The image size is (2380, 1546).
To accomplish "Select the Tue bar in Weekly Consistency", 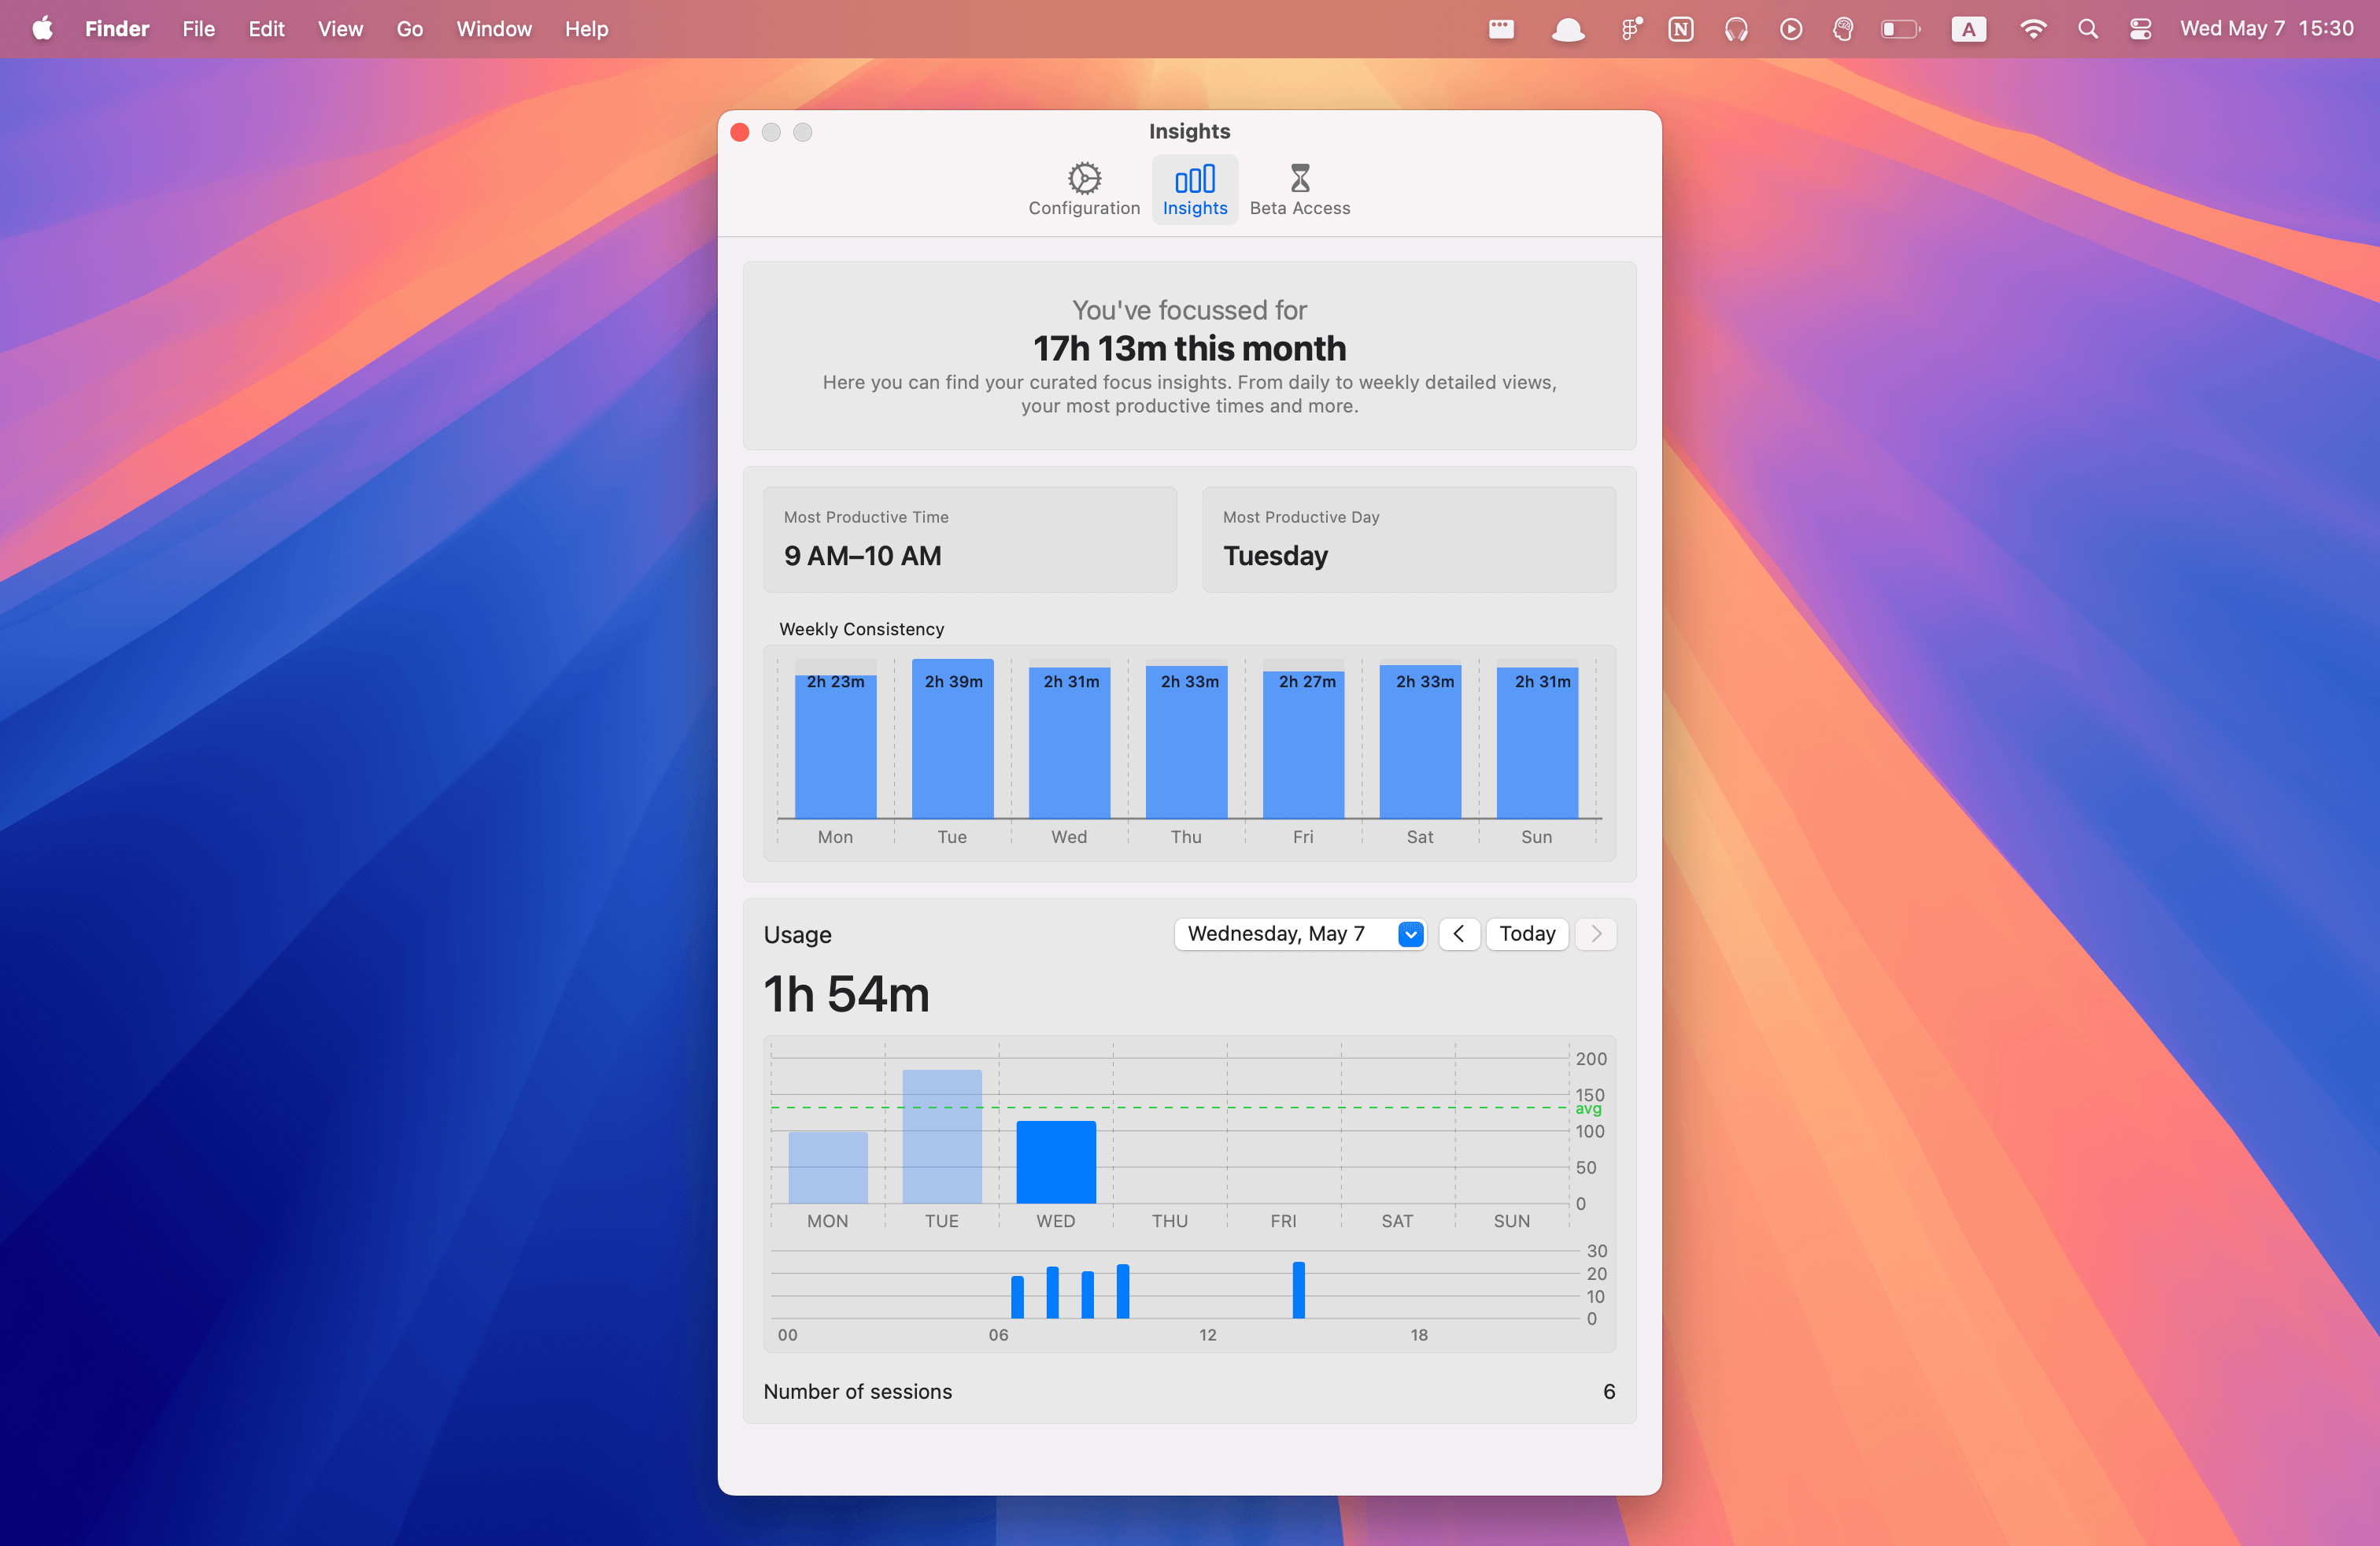I will tap(952, 738).
